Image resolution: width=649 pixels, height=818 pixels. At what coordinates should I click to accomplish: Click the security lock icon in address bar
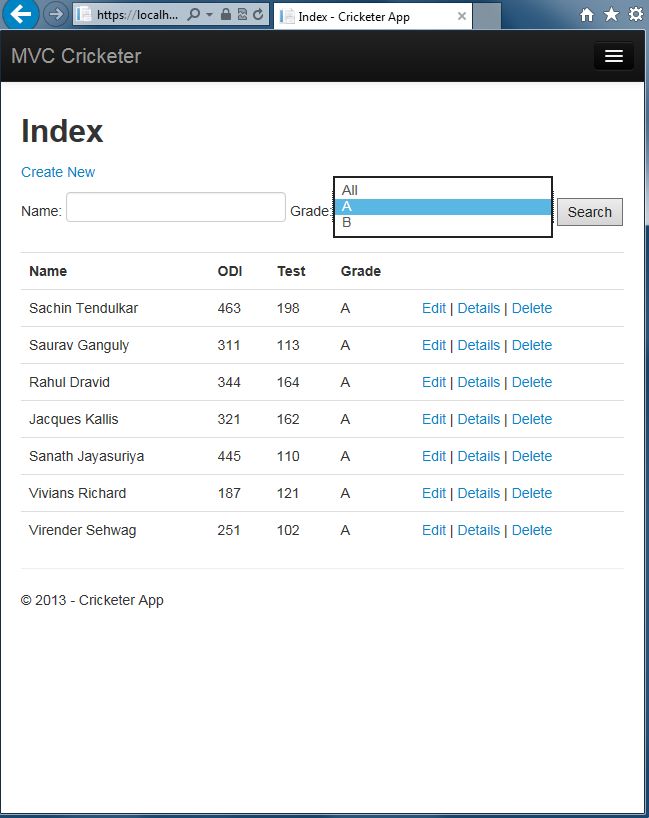[226, 15]
